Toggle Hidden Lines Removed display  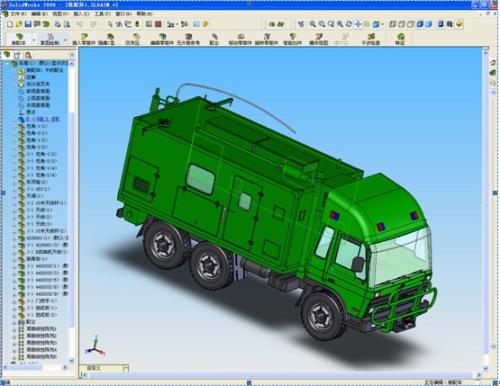(x=411, y=24)
